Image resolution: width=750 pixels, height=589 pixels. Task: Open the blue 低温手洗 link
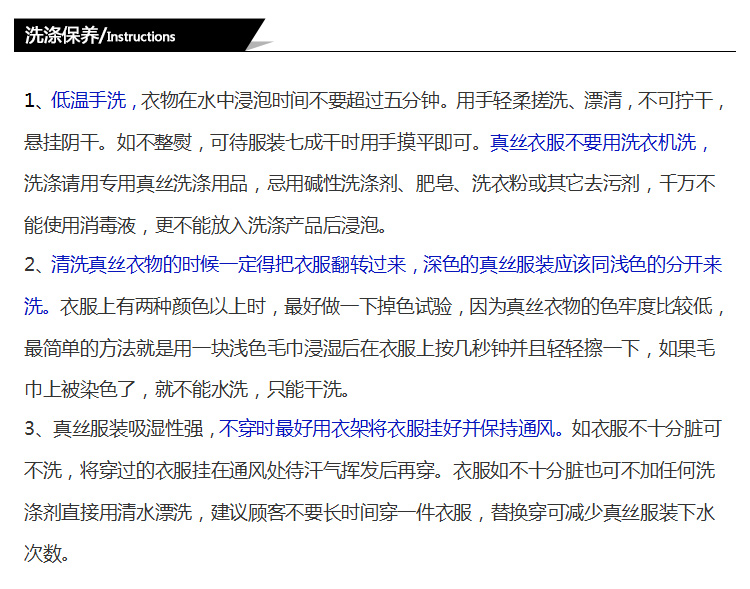tap(88, 100)
